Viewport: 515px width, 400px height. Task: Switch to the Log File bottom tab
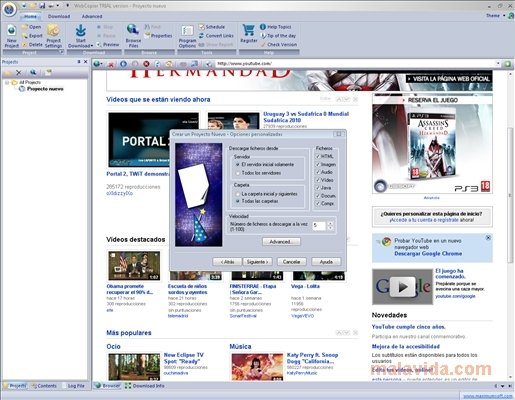pyautogui.click(x=73, y=386)
